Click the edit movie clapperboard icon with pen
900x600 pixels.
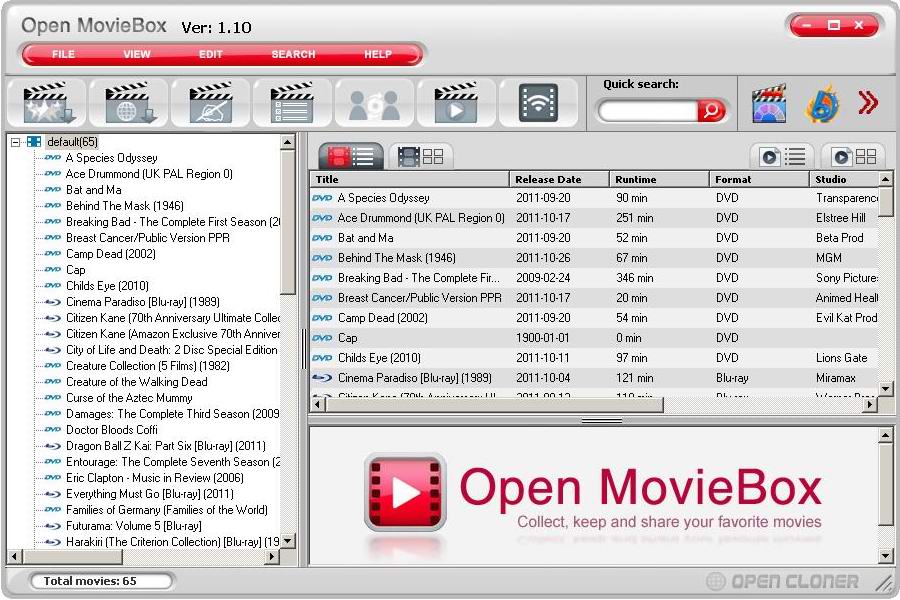coord(211,103)
